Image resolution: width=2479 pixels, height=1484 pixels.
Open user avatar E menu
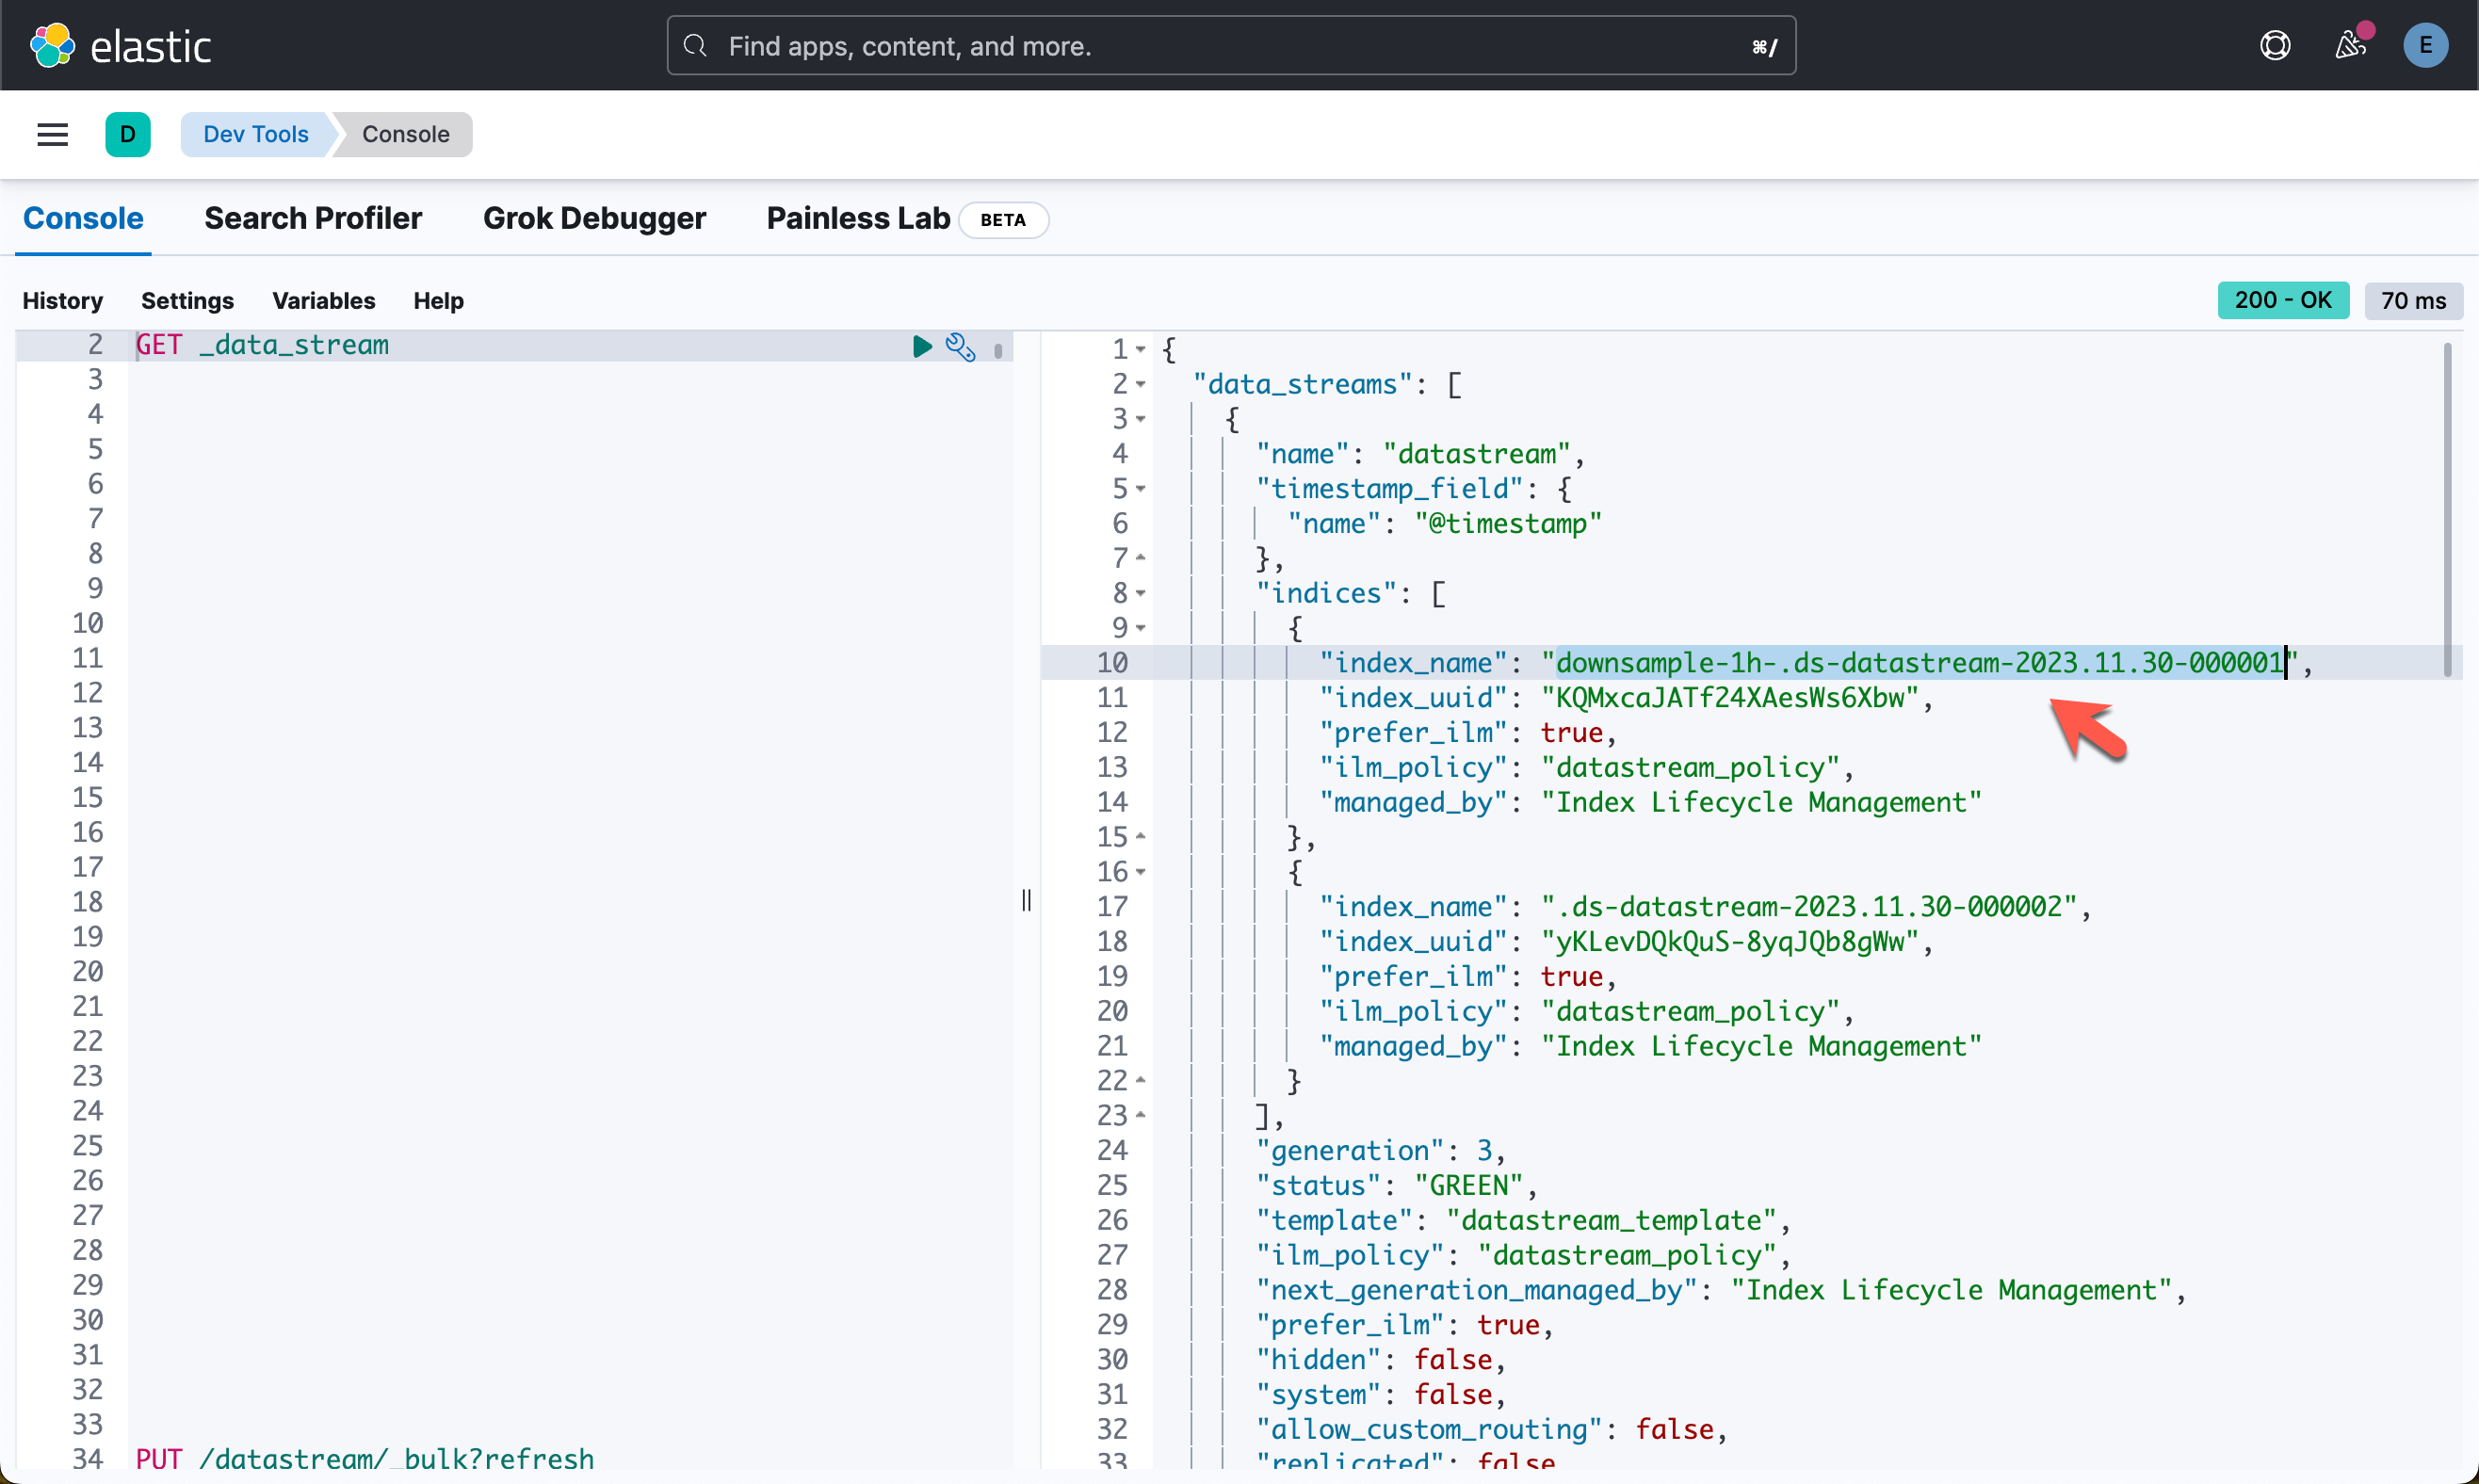point(2425,46)
